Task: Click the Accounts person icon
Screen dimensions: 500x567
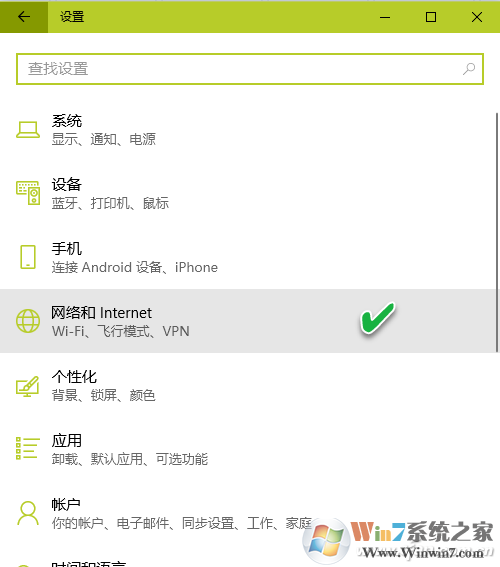Action: 28,513
